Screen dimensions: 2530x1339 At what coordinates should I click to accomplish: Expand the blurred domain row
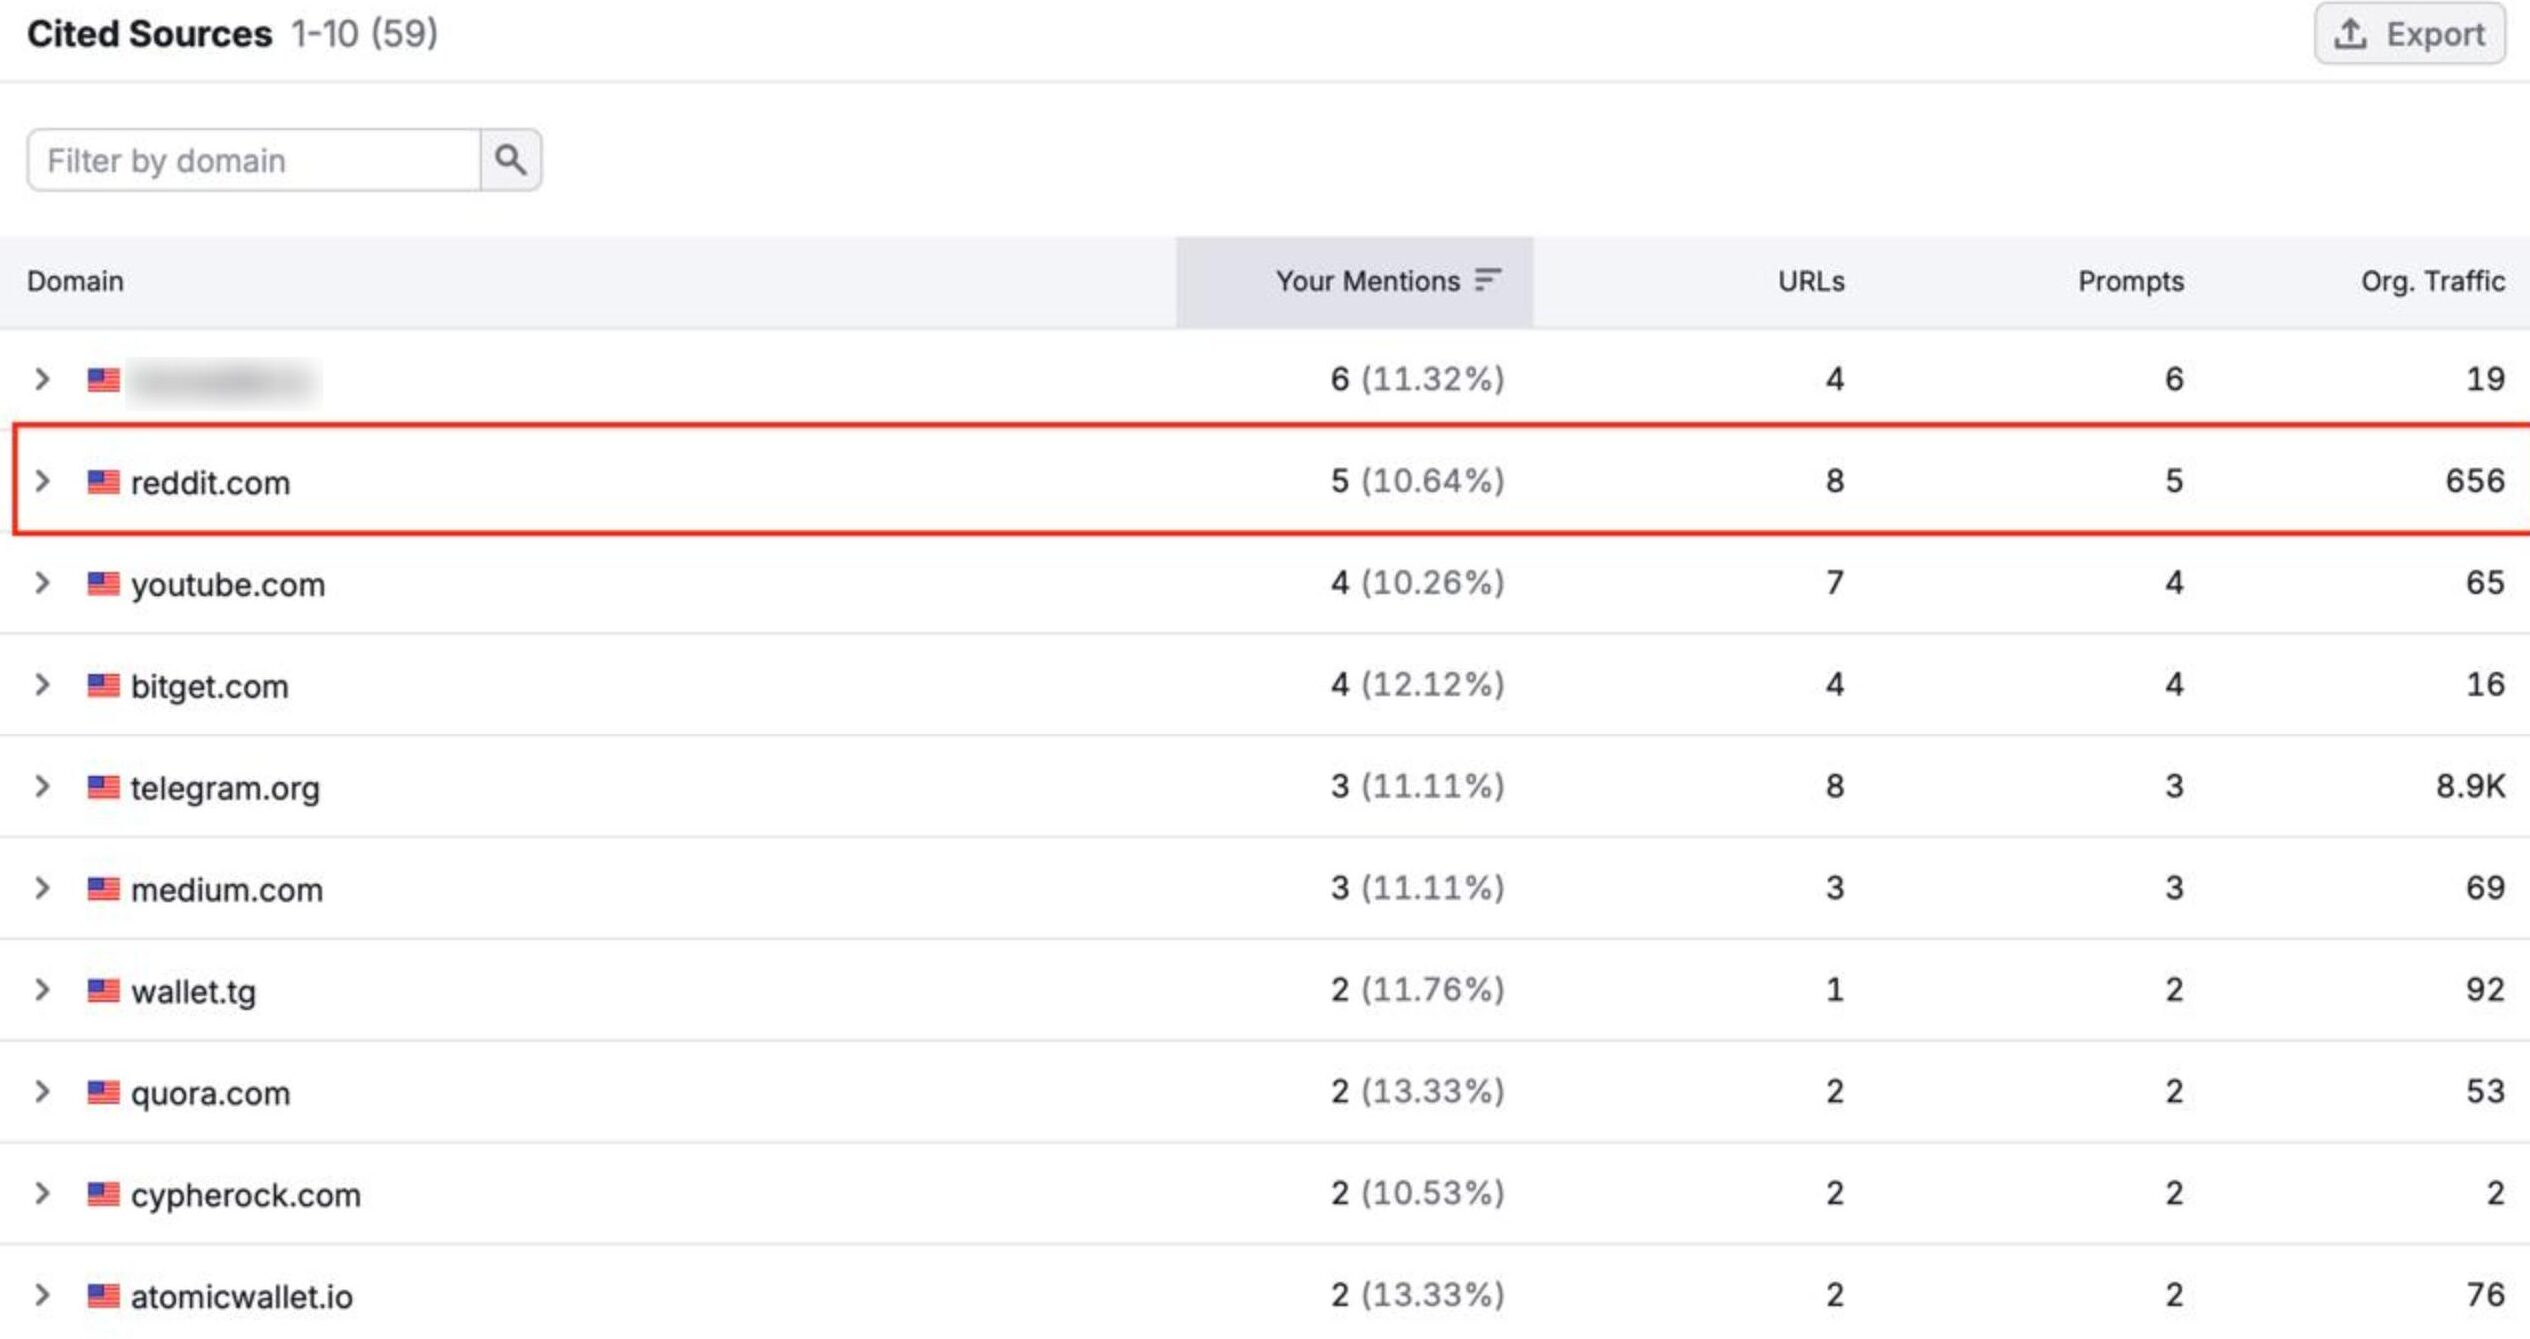pyautogui.click(x=42, y=379)
